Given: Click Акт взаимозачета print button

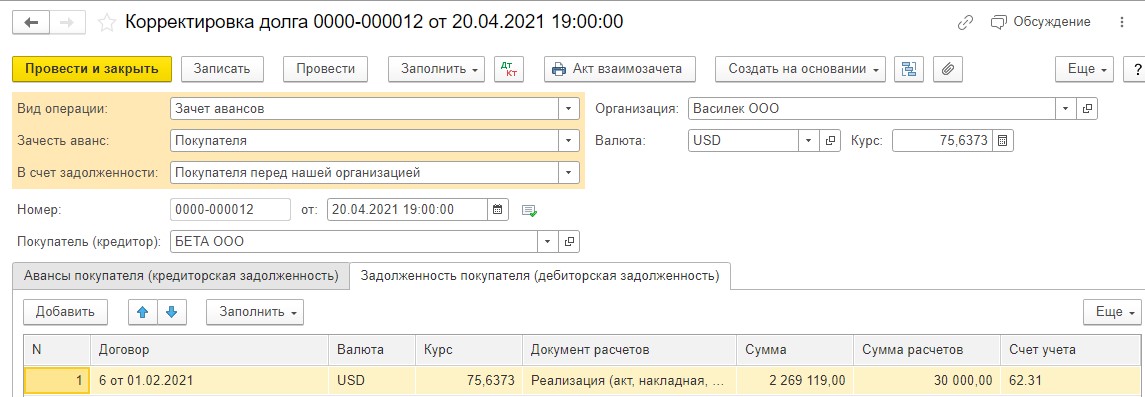Looking at the screenshot, I should 619,69.
